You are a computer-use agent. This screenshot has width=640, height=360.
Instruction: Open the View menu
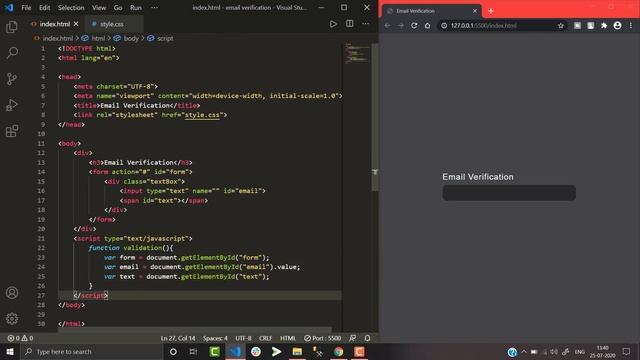99,7
